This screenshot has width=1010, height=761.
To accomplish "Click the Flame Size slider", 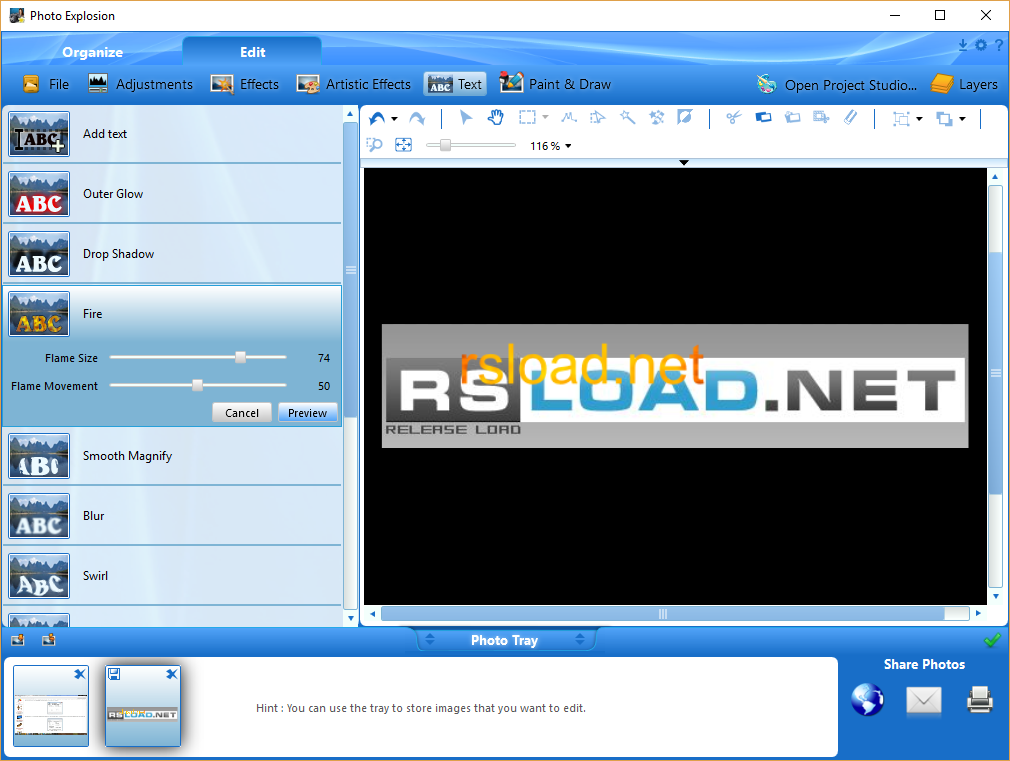I will [198, 357].
